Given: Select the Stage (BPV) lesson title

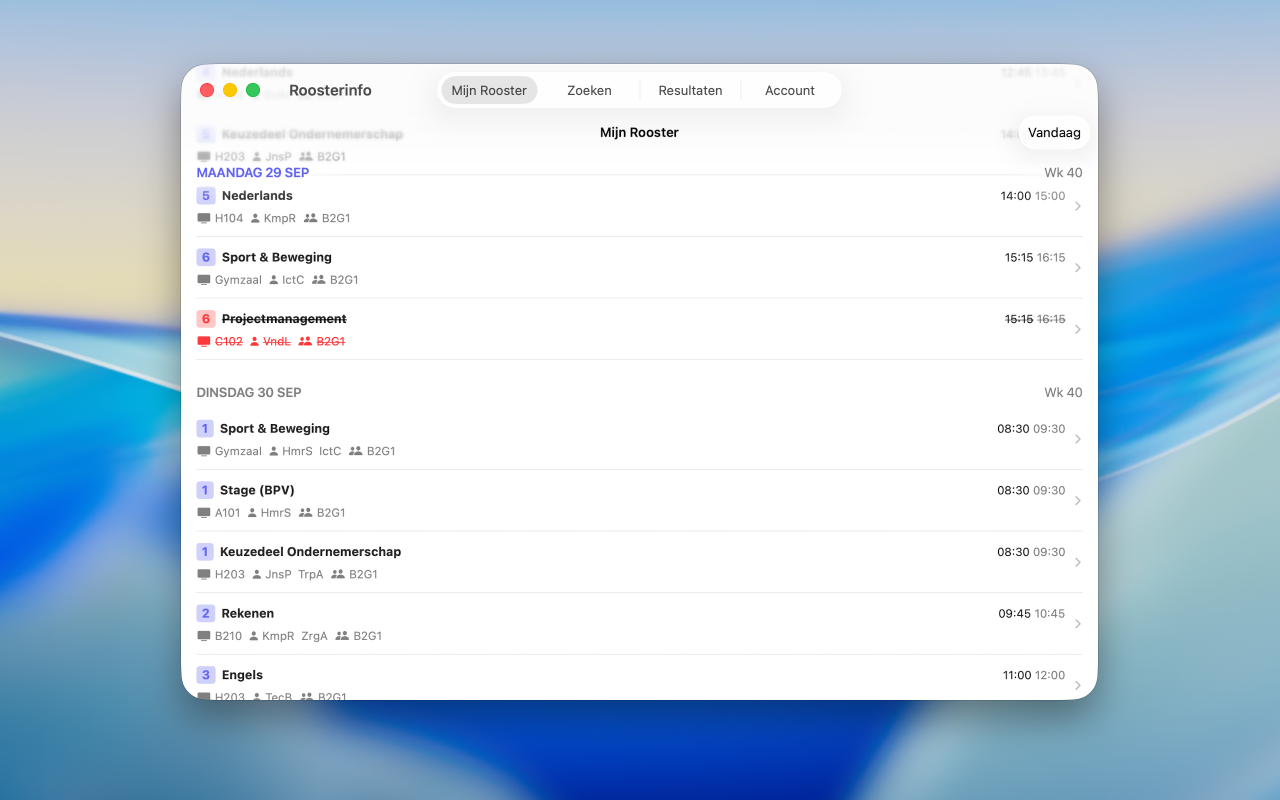Looking at the screenshot, I should (x=257, y=490).
